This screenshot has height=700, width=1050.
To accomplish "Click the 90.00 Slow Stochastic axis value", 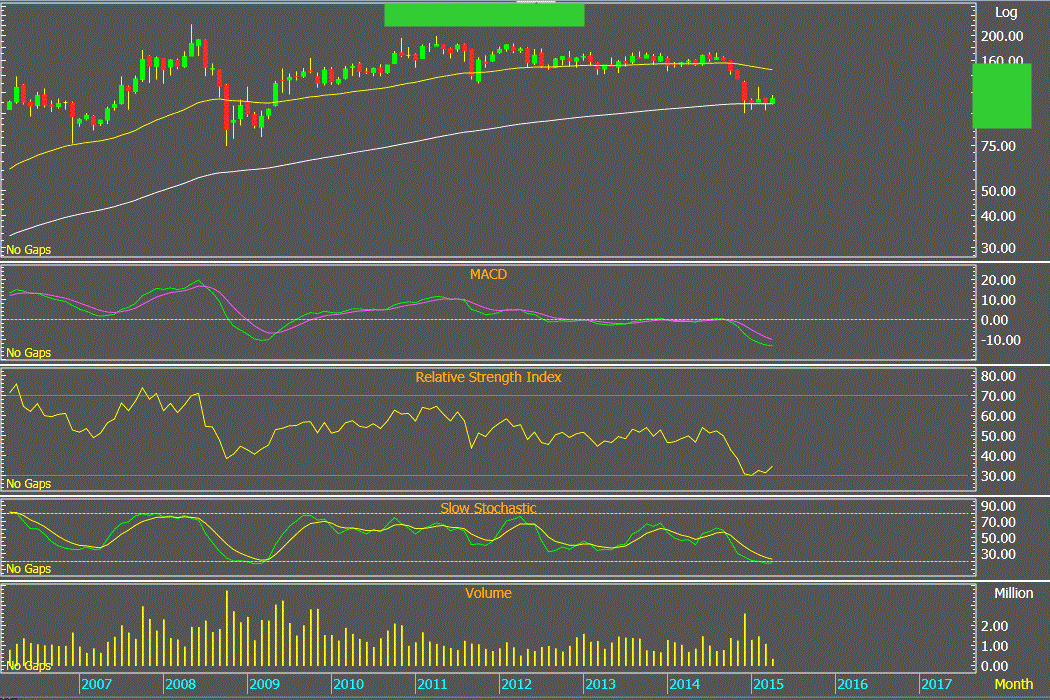I will [x=998, y=506].
